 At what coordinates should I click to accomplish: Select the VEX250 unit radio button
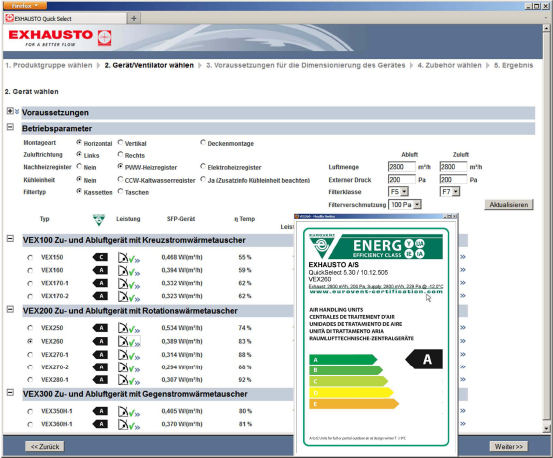point(30,328)
